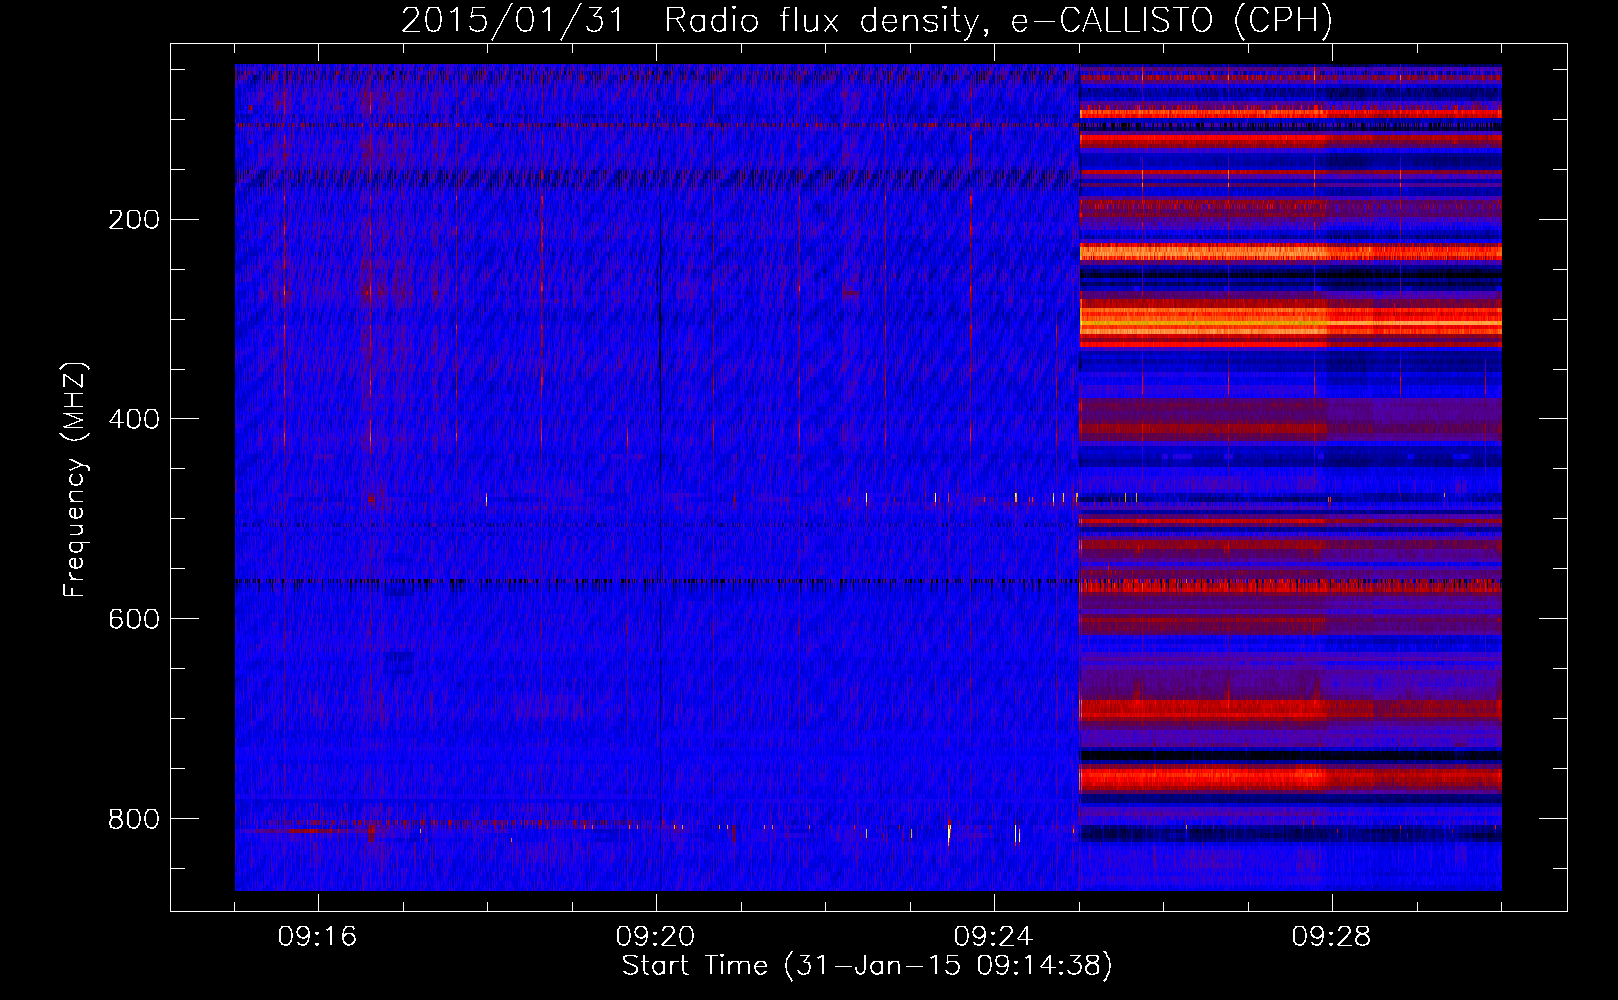Click the 600 frequency tick label

click(x=134, y=619)
